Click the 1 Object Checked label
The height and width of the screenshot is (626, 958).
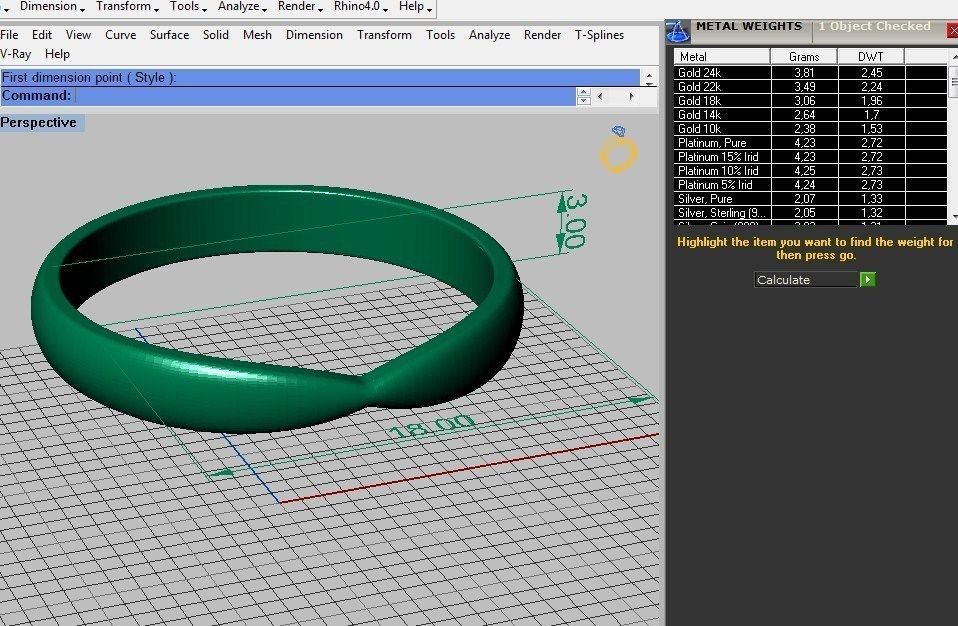pos(874,26)
